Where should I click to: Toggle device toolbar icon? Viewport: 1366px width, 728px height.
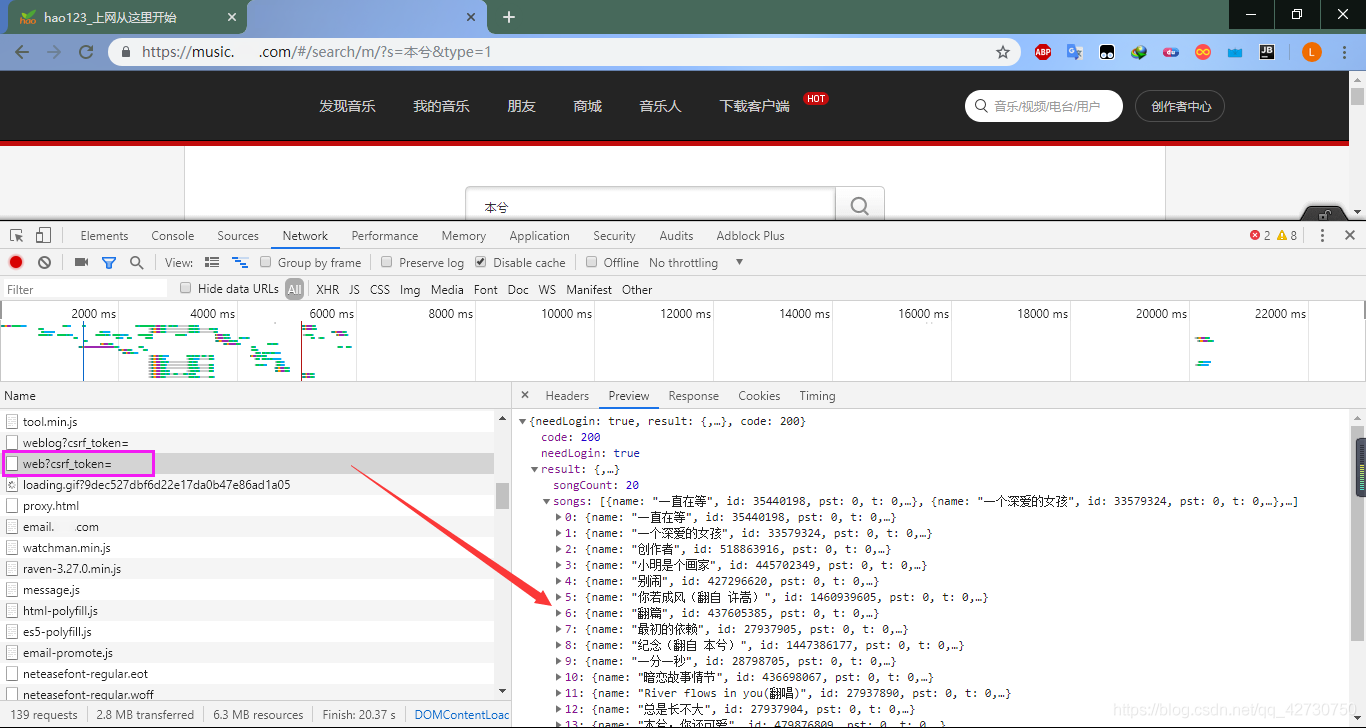click(x=43, y=236)
